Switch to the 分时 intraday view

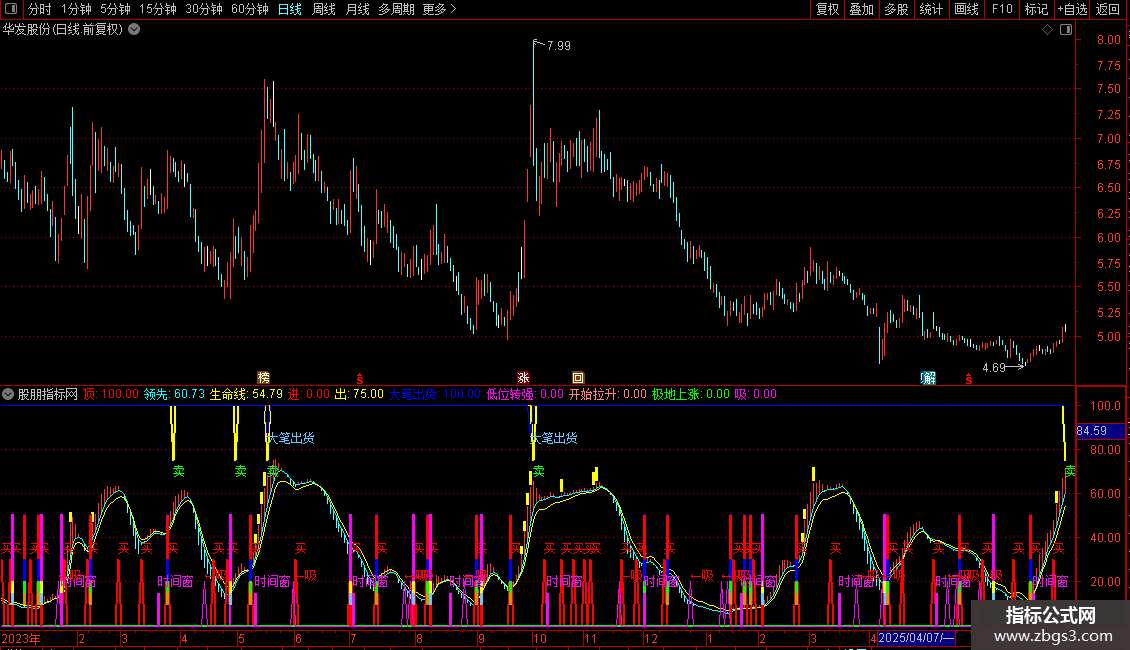[x=39, y=10]
